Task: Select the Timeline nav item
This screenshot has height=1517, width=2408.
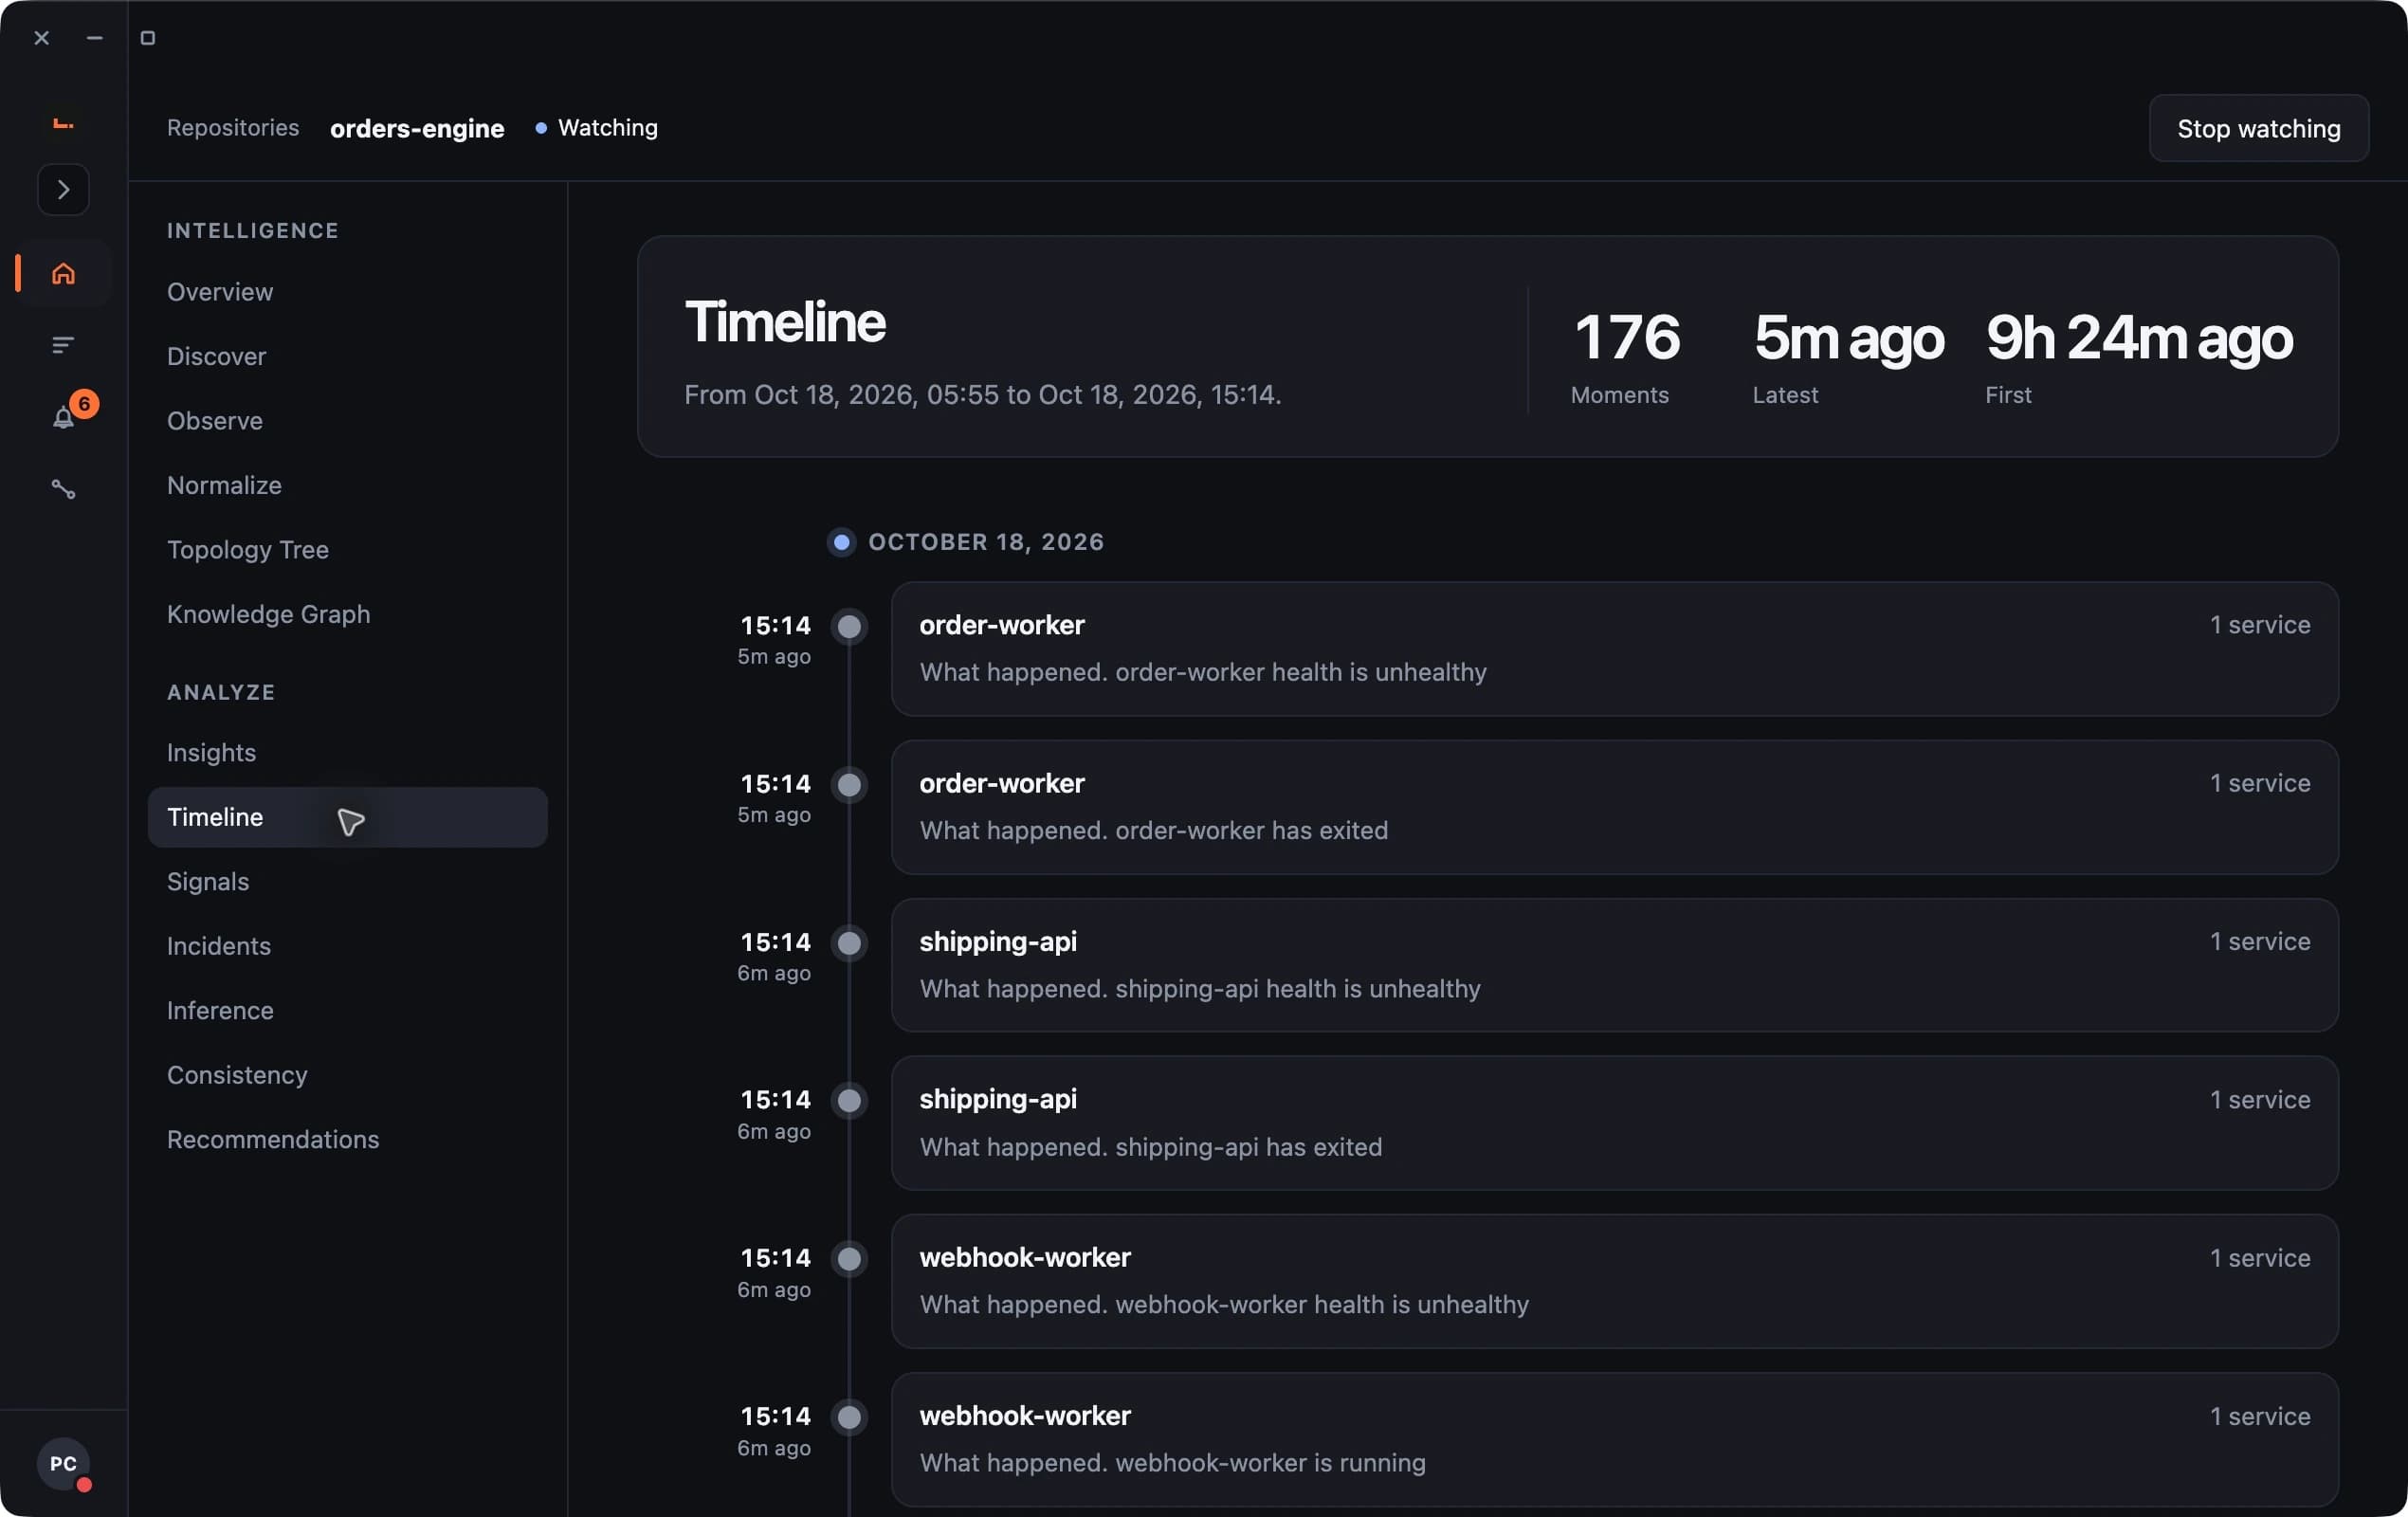Action: coord(347,817)
